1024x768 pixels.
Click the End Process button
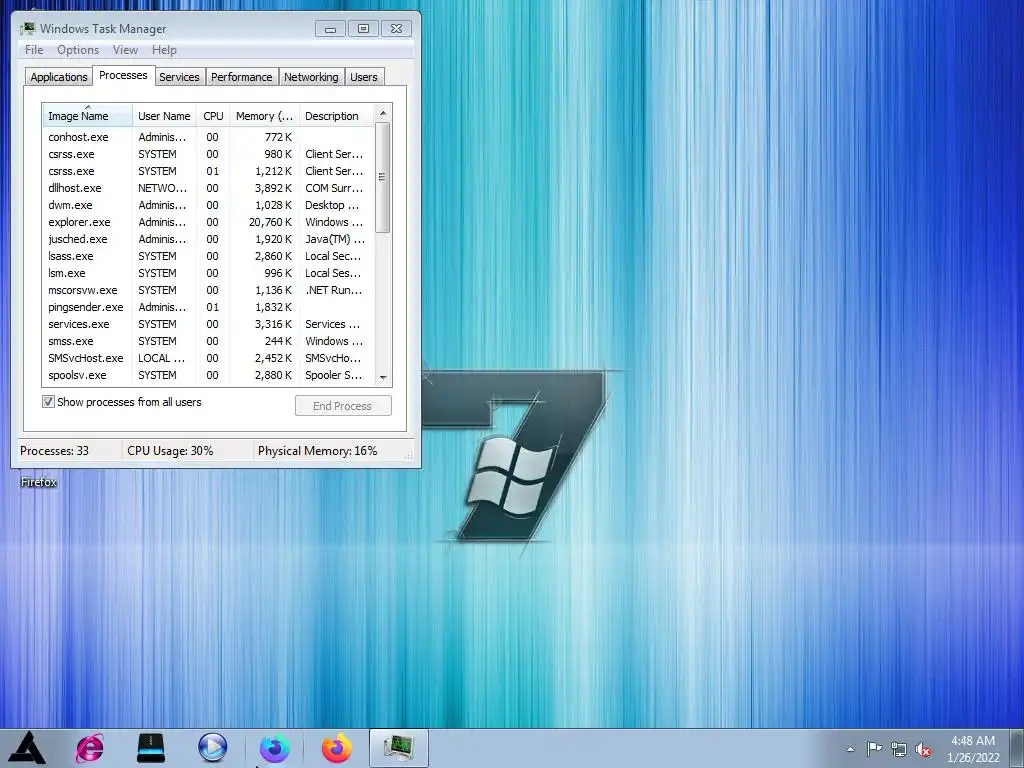click(343, 406)
